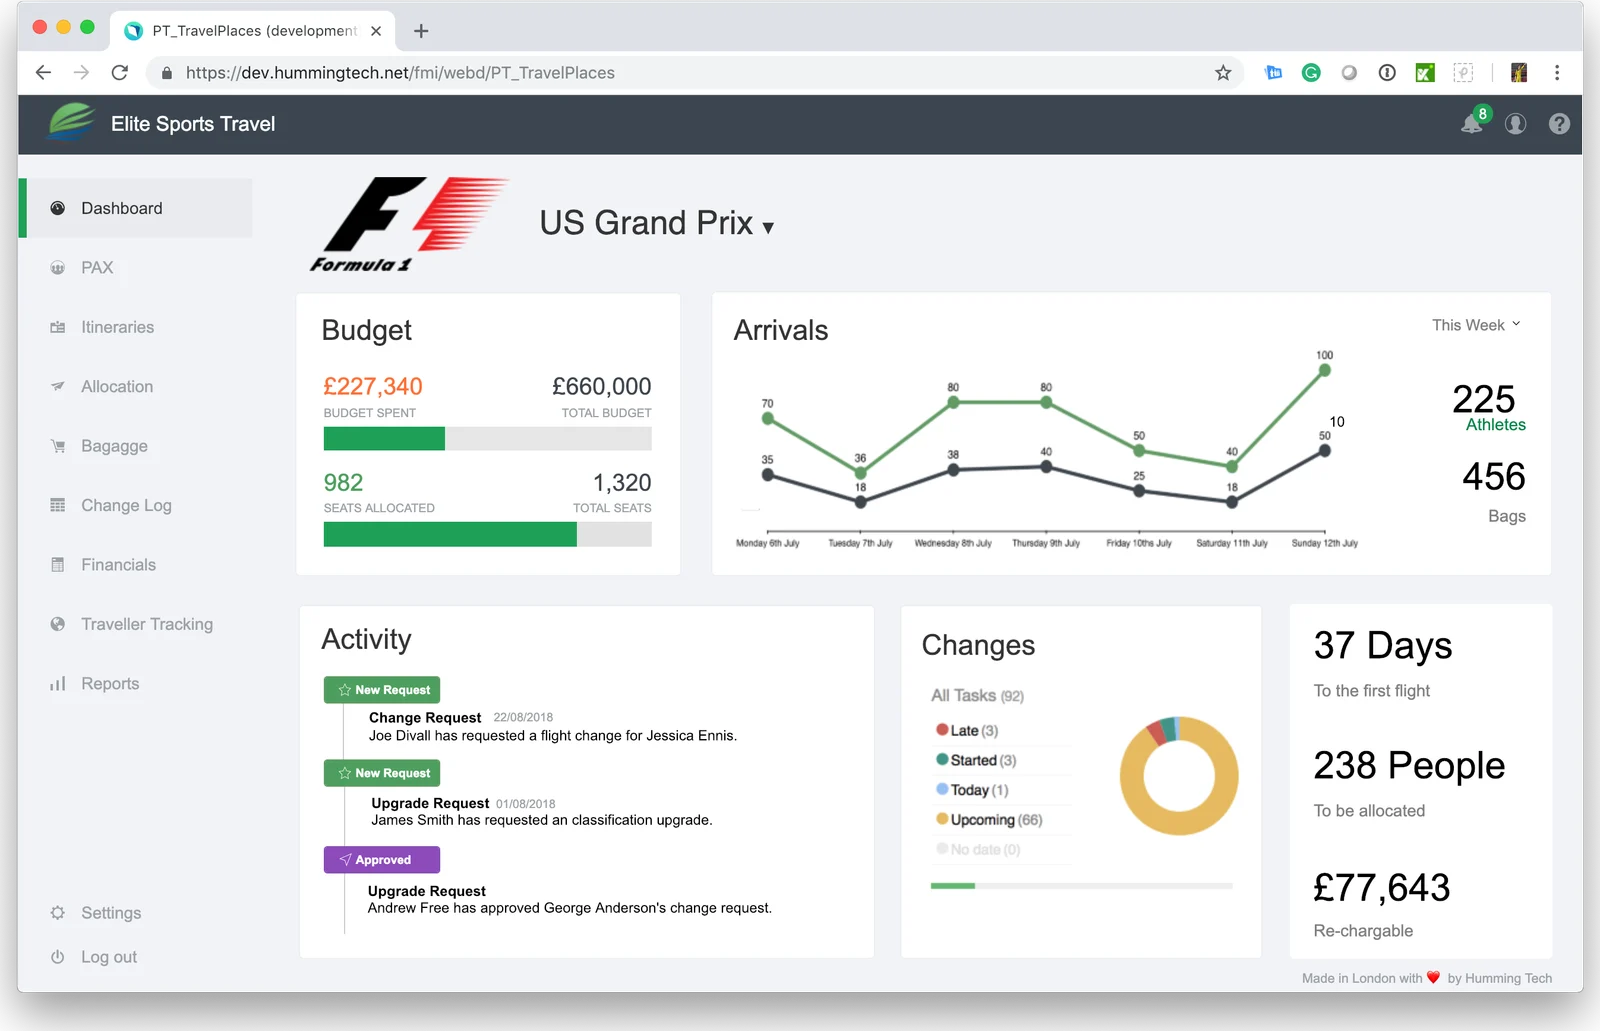Image resolution: width=1600 pixels, height=1031 pixels.
Task: Click the Itineraries sidebar icon
Action: [58, 327]
